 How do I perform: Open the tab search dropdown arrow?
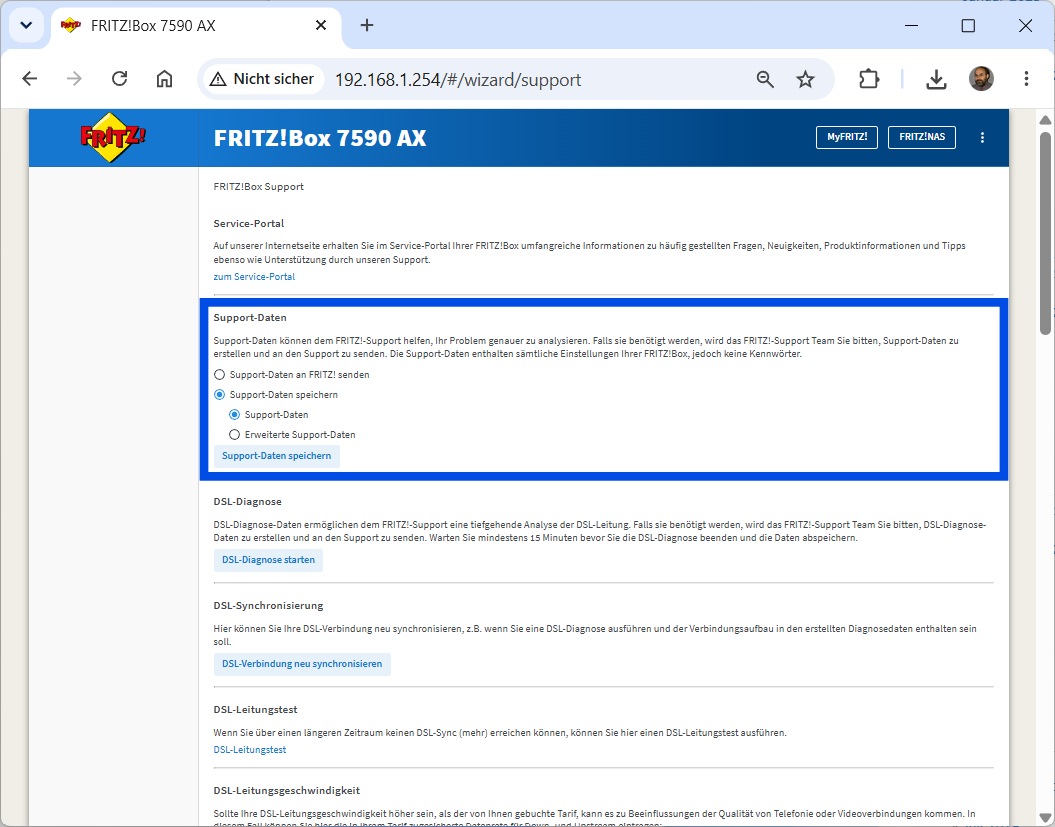click(x=26, y=26)
